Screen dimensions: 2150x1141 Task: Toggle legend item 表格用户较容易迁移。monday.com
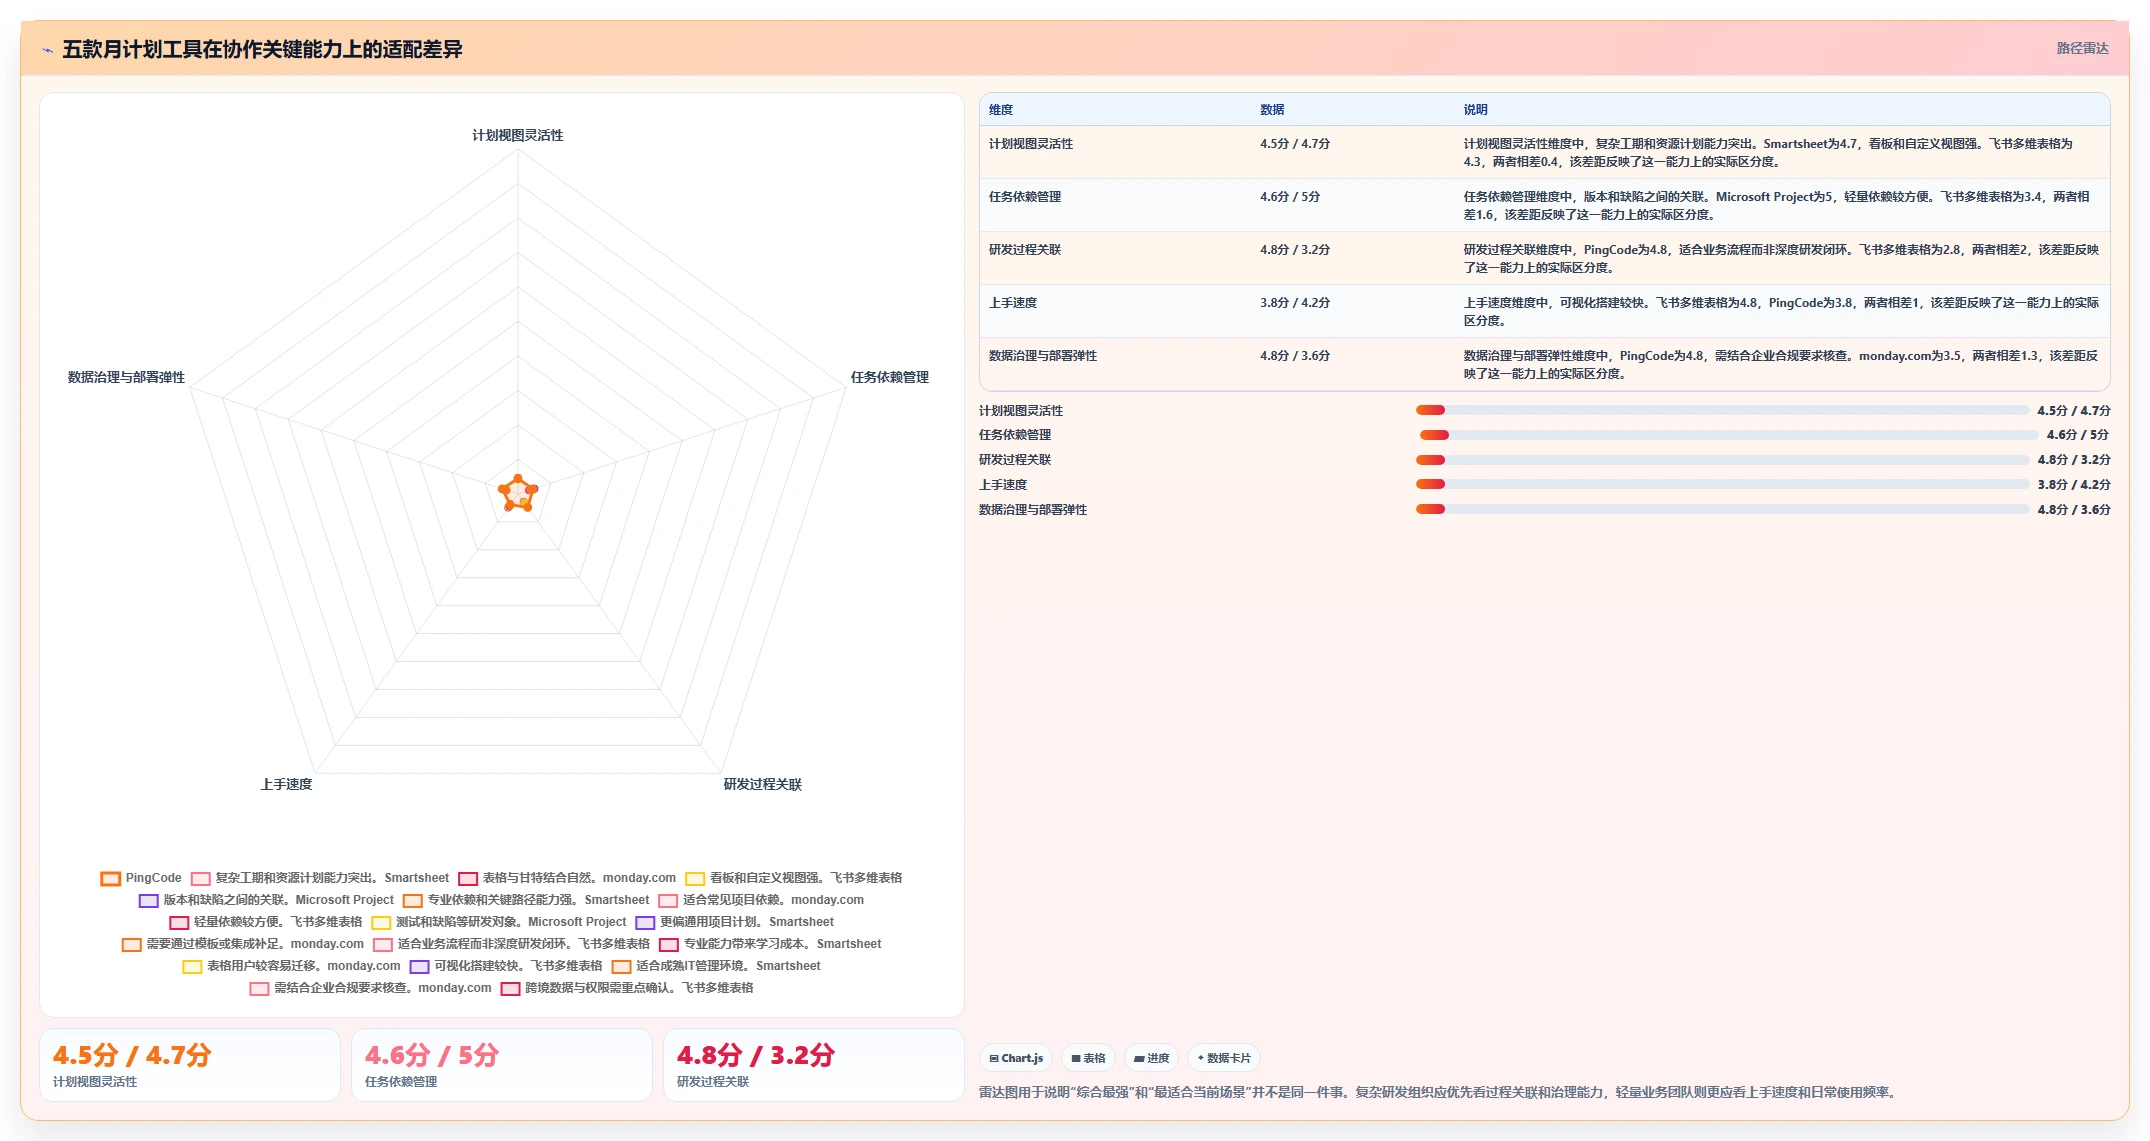291,966
